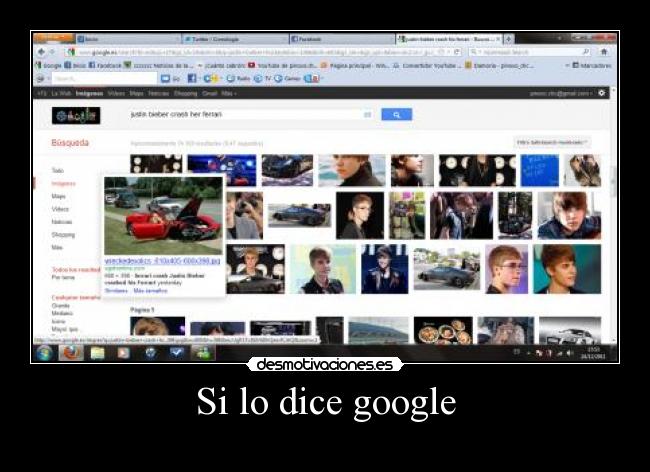Image resolution: width=650 pixels, height=472 pixels.
Task: Click the reload icon in the address bar
Action: pyautogui.click(x=457, y=52)
